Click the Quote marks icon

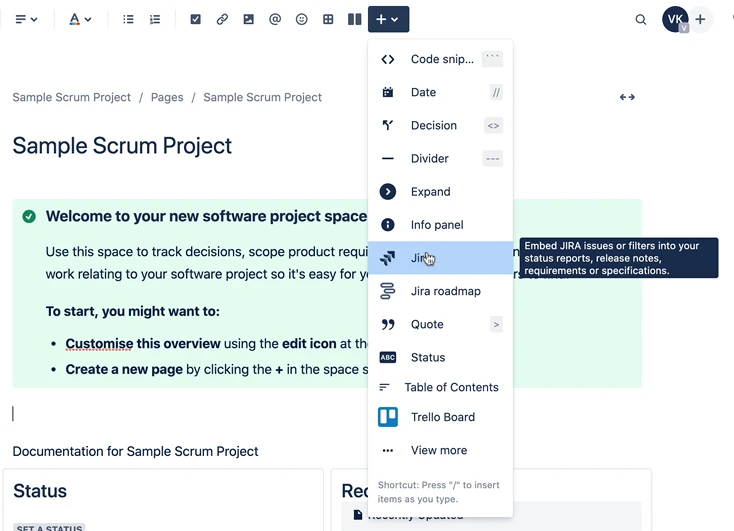pos(388,324)
